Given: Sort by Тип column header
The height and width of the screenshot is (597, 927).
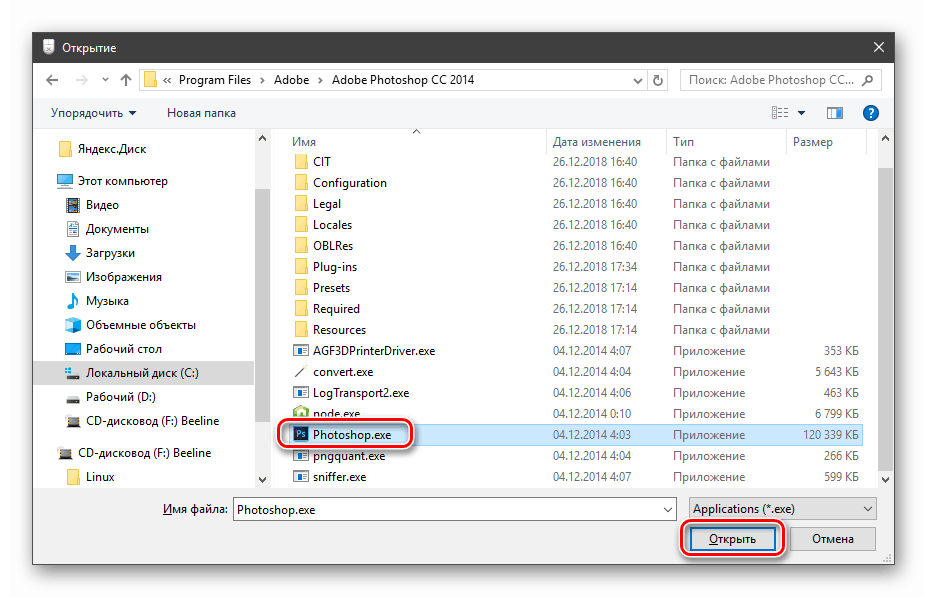Looking at the screenshot, I should [x=683, y=142].
